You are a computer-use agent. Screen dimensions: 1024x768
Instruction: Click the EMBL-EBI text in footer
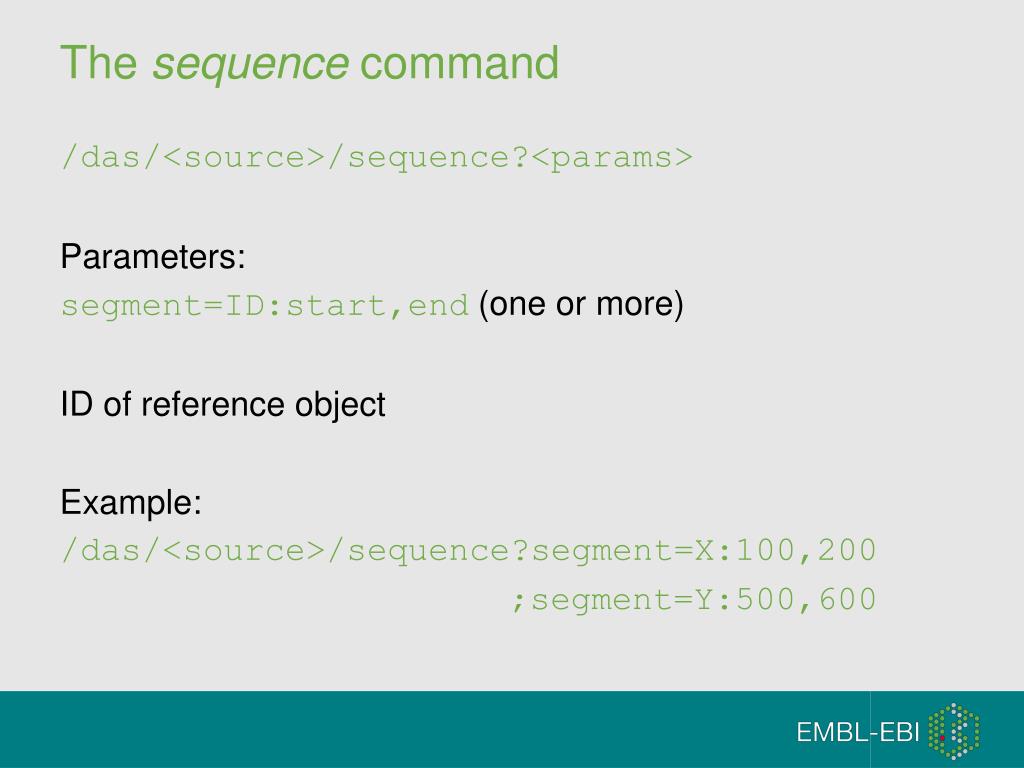point(857,732)
